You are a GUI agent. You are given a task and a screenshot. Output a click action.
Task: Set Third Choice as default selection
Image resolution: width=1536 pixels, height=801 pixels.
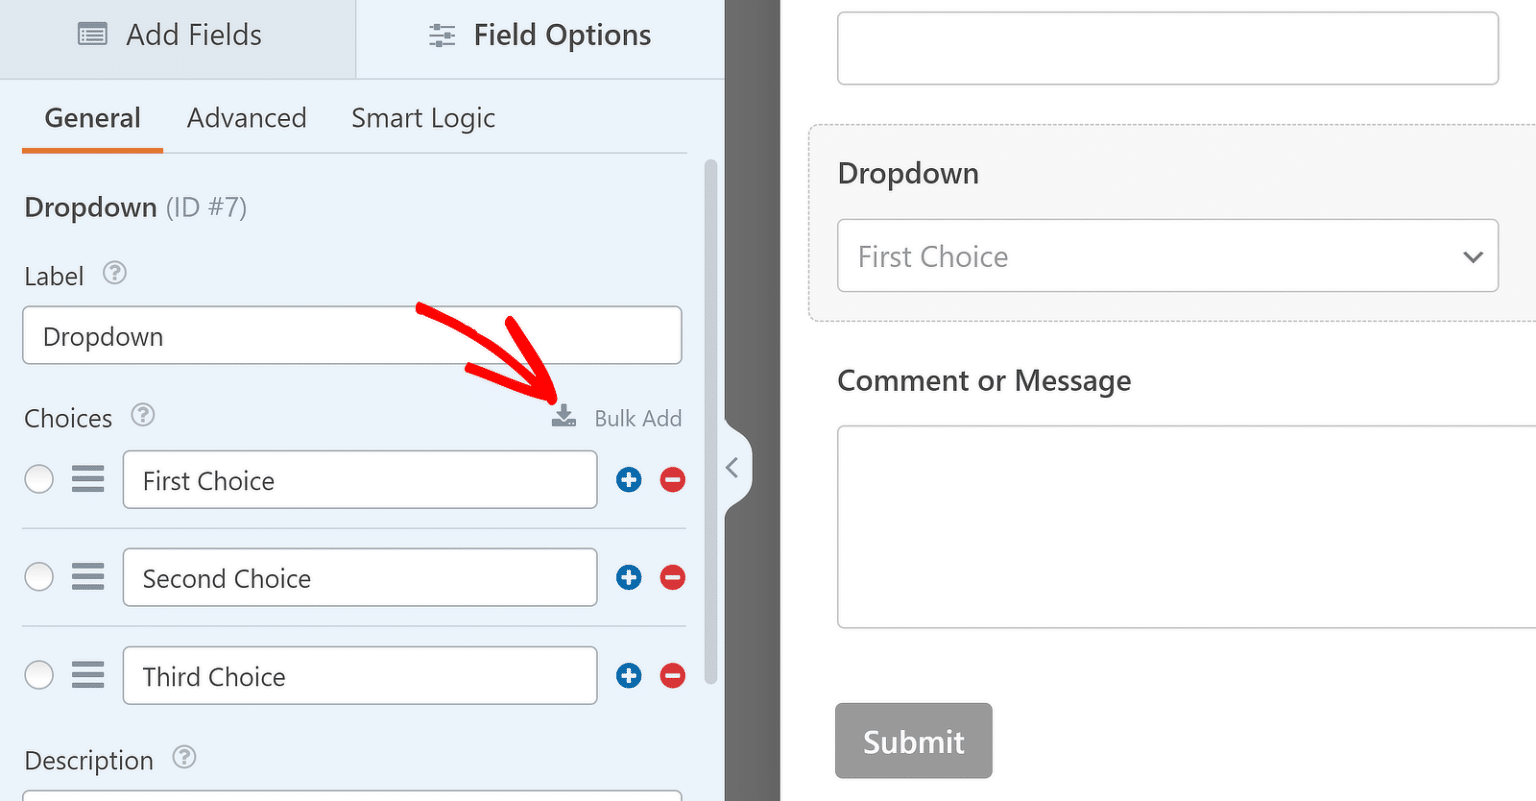[39, 675]
